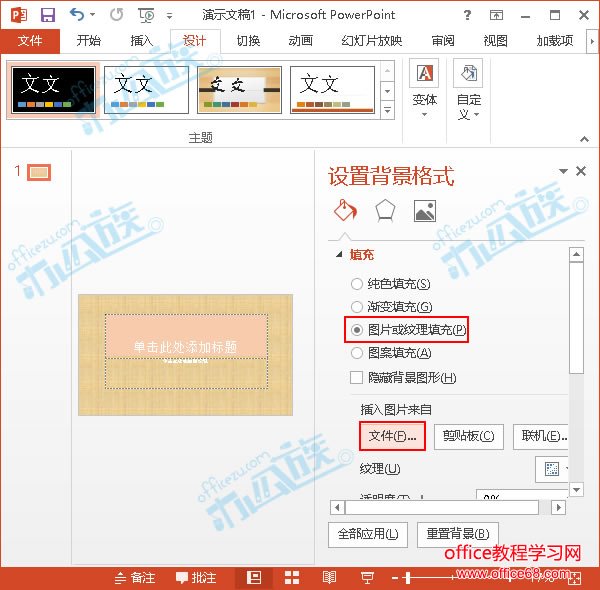Viewport: 600px width, 590px height.
Task: Select Pattern fill (图案填充) option
Action: point(391,353)
